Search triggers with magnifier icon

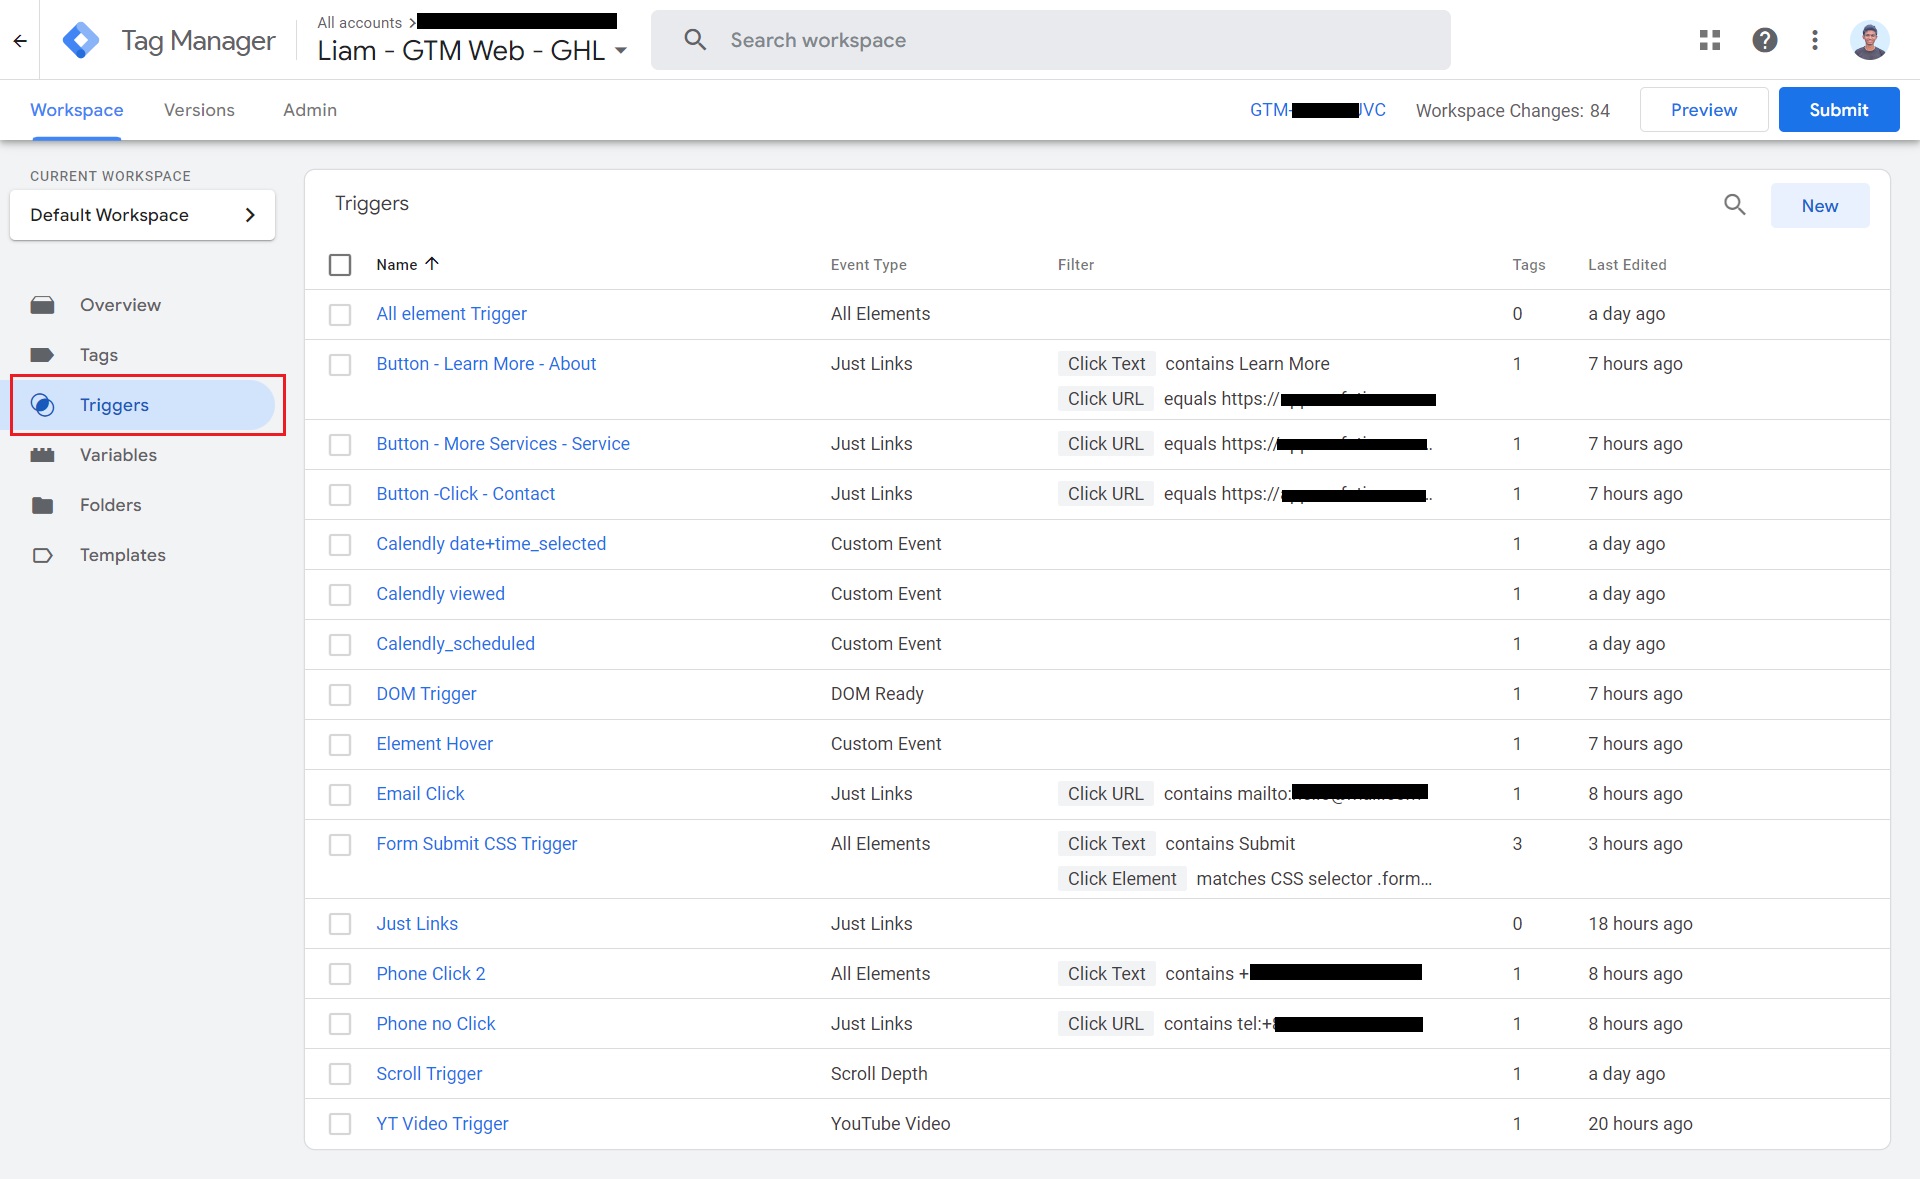[x=1735, y=205]
